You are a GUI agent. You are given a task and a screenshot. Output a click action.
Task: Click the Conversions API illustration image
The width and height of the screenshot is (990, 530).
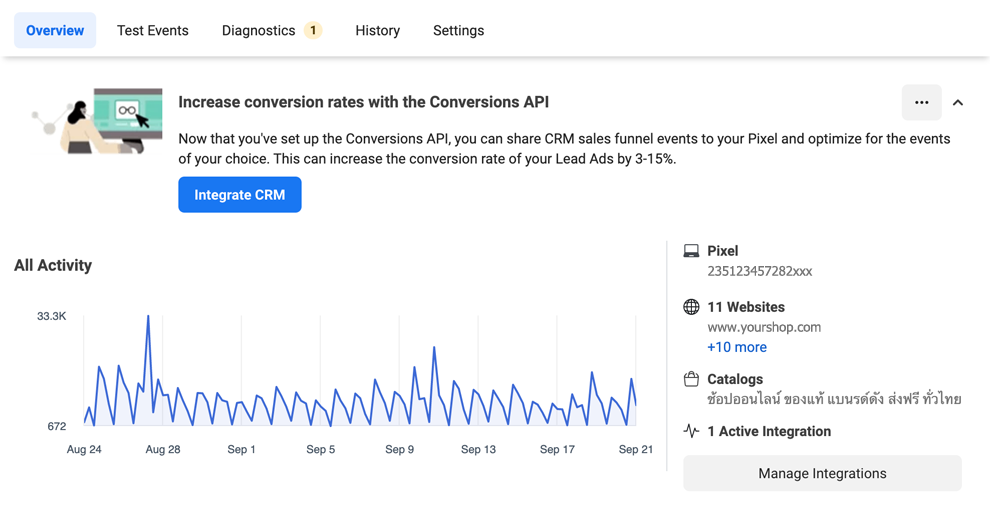click(x=98, y=121)
